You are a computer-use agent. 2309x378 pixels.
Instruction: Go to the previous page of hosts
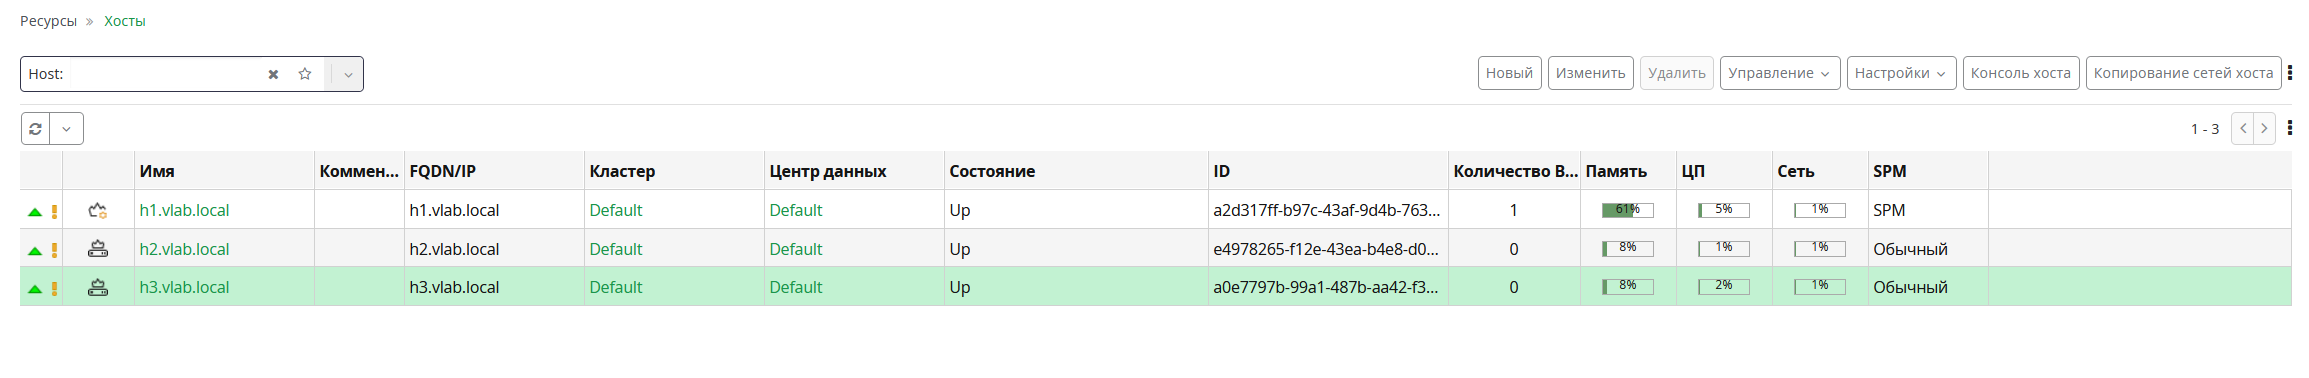(x=2243, y=129)
